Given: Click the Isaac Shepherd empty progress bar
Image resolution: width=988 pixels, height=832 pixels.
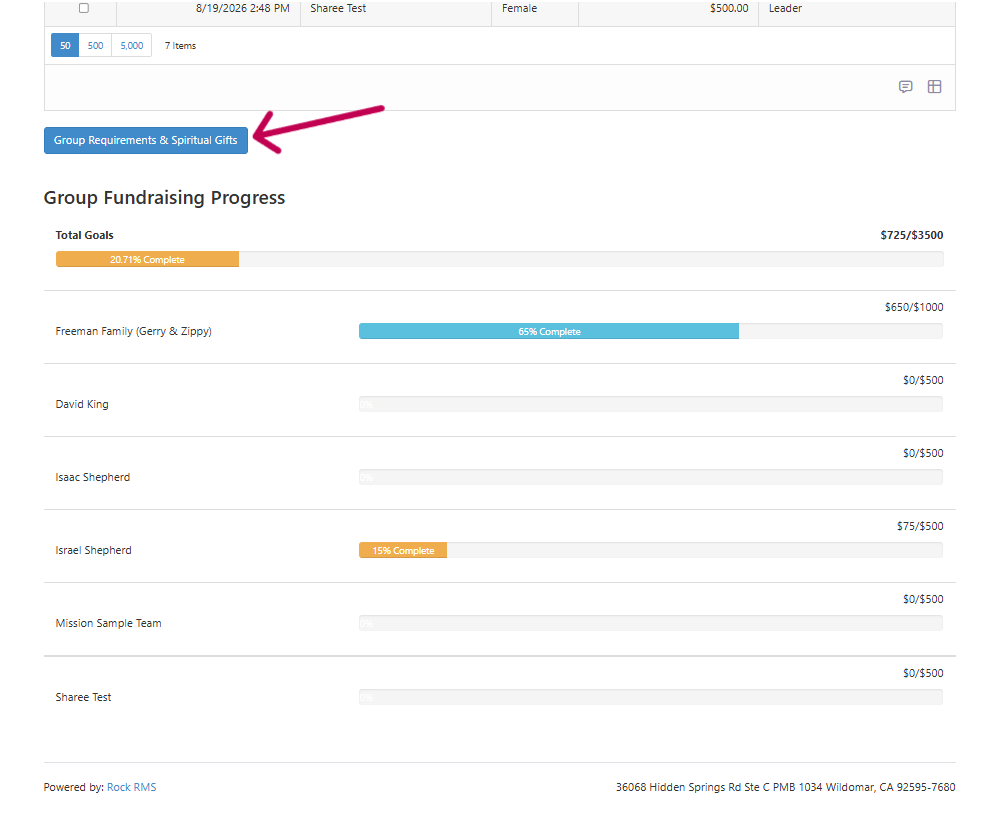Looking at the screenshot, I should click(651, 477).
